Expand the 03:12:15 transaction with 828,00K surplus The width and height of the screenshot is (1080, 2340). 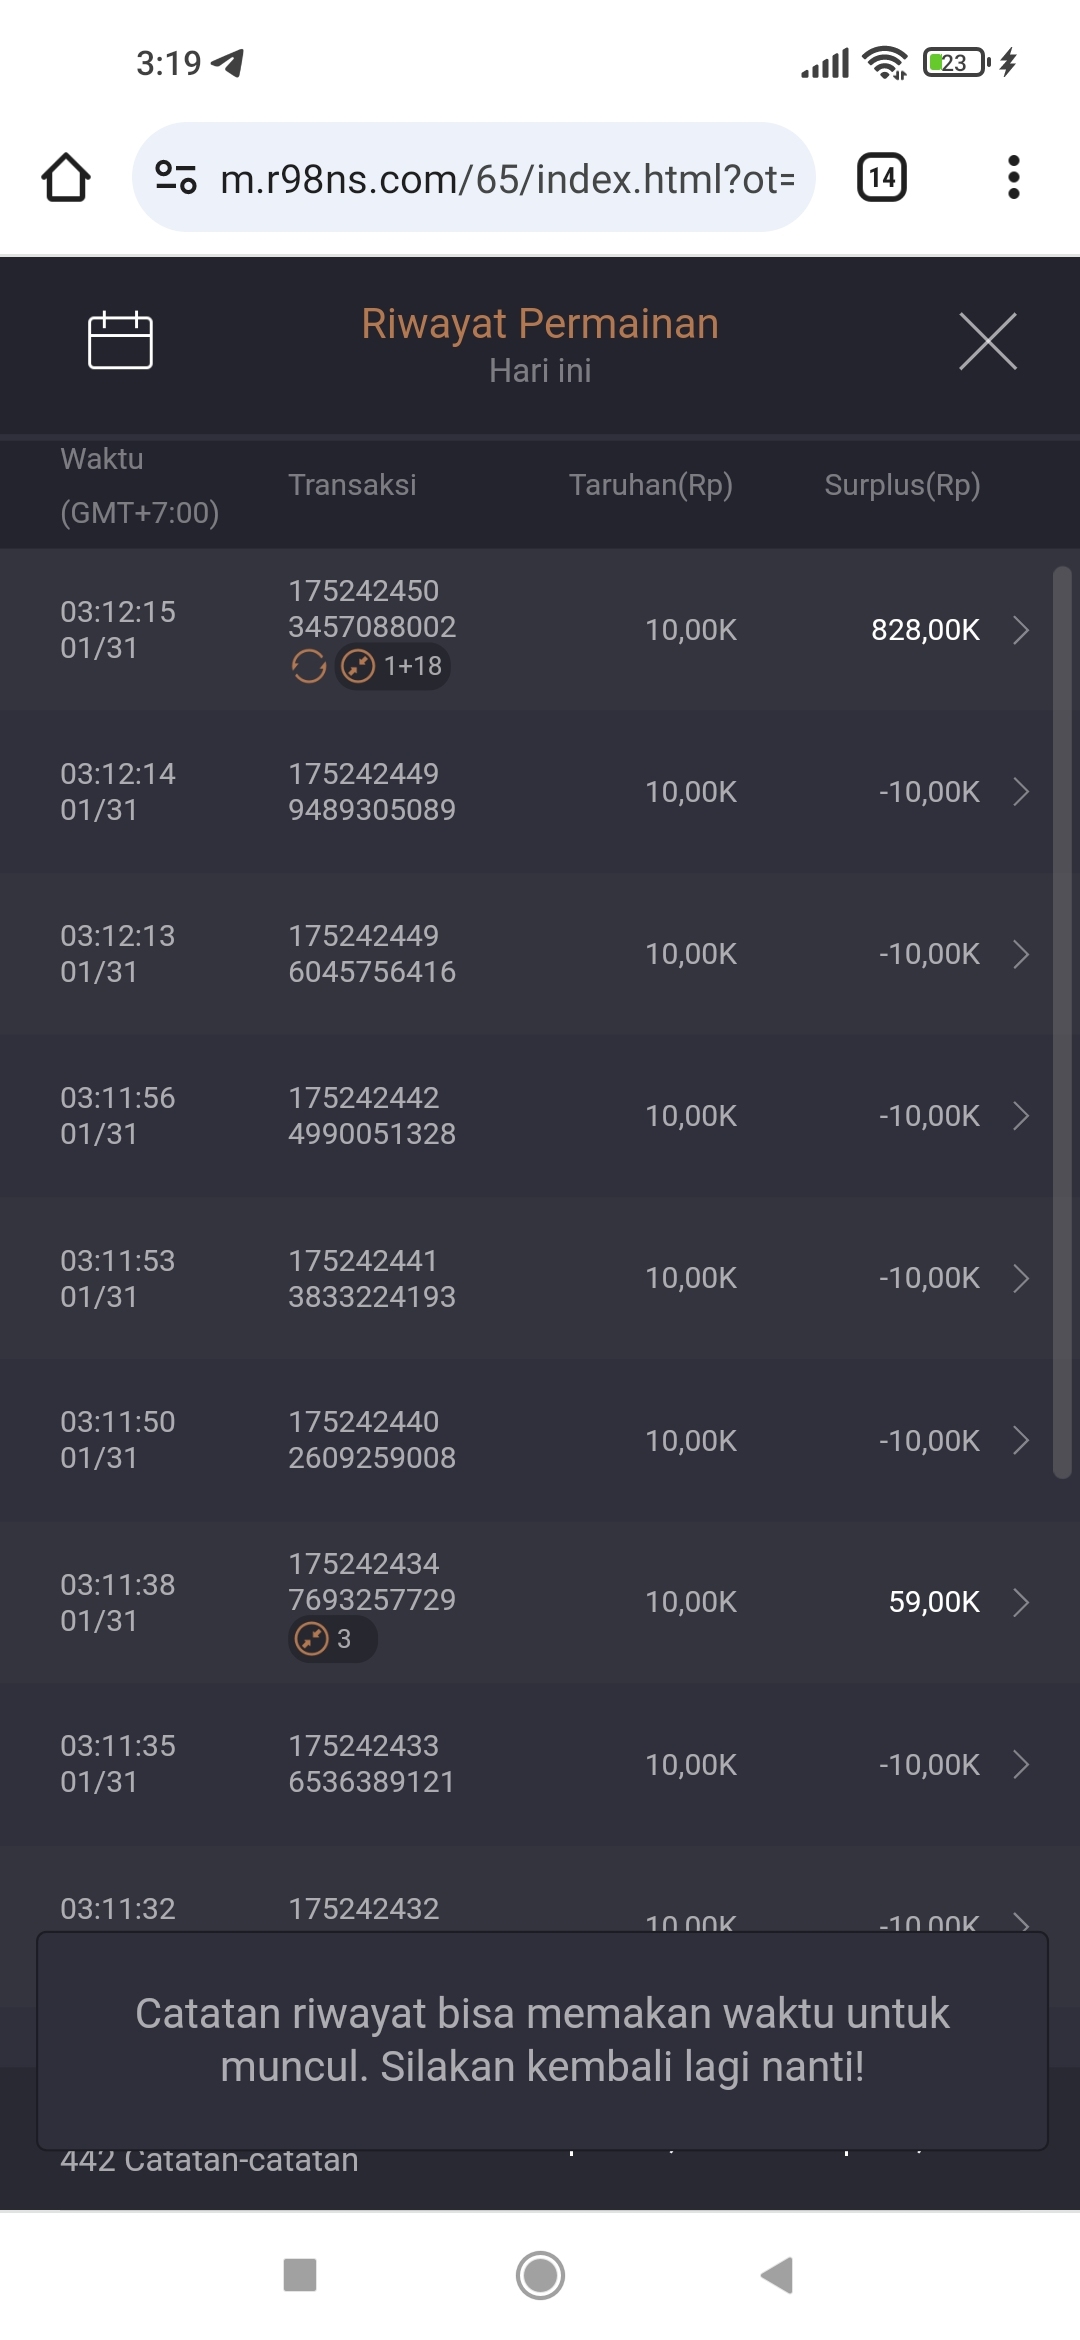(1020, 630)
